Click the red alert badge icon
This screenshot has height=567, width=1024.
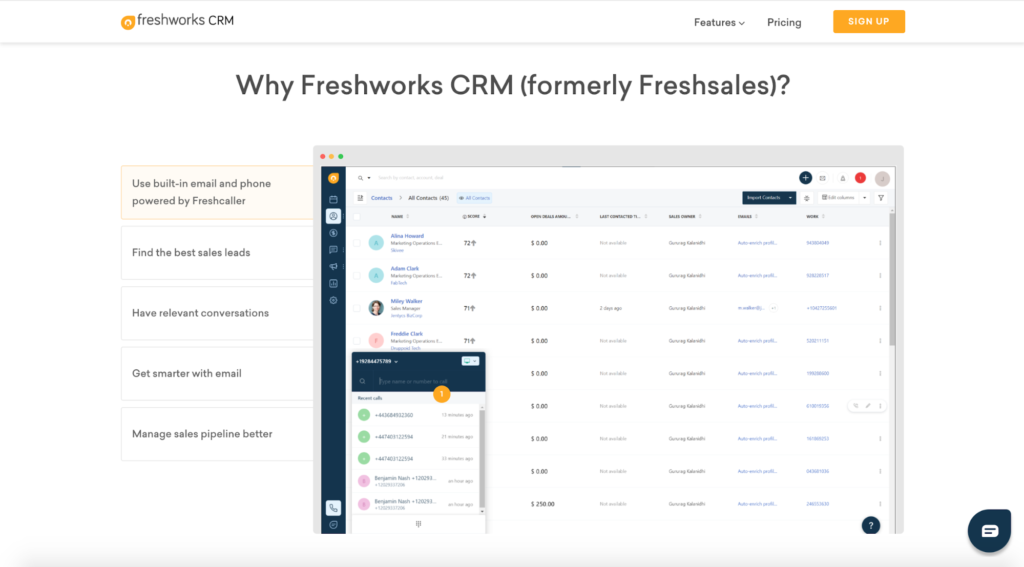[861, 178]
